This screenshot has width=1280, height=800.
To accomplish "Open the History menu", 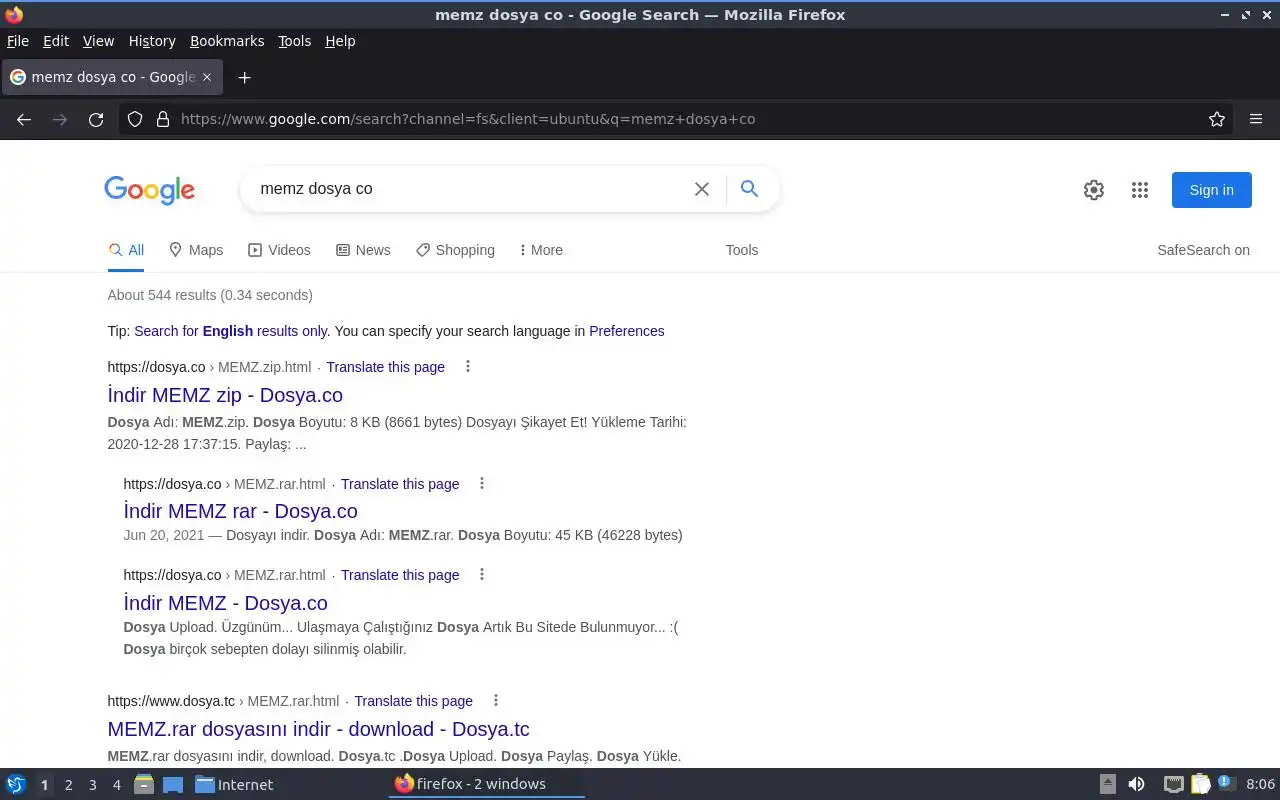I will tap(152, 41).
